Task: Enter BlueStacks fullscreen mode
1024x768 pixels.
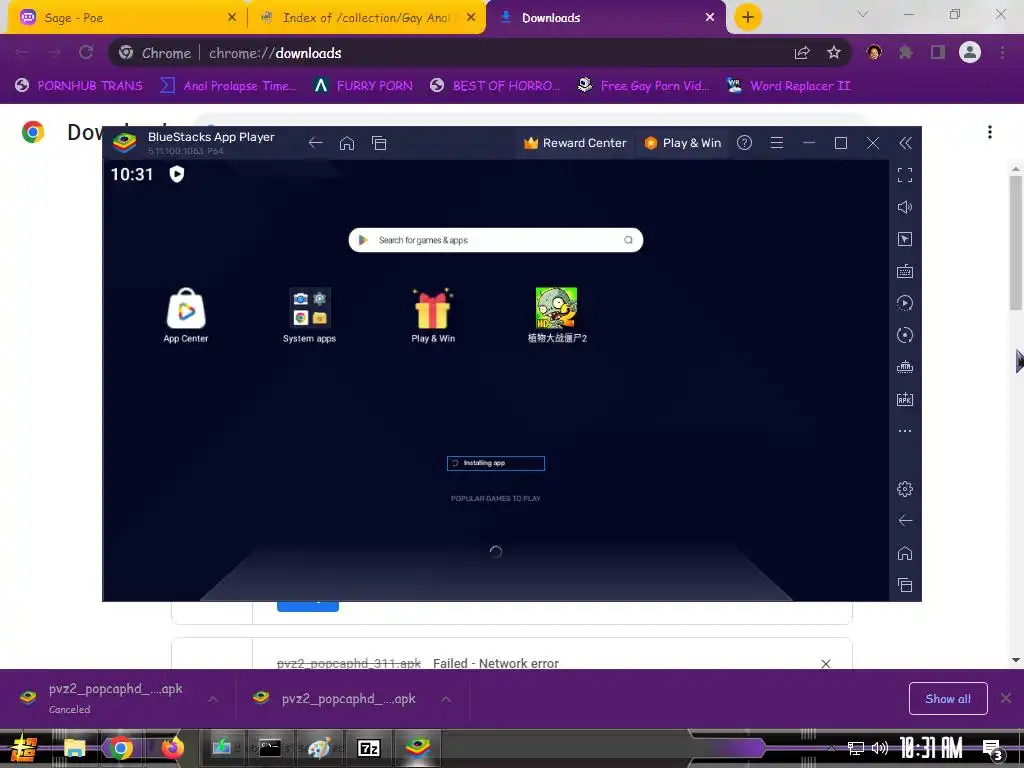Action: tap(904, 175)
